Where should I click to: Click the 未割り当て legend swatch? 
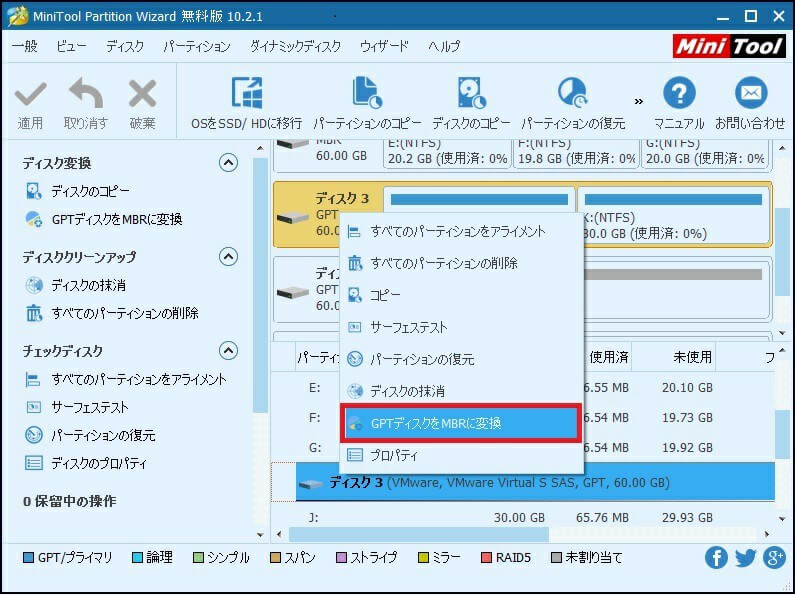click(x=556, y=559)
